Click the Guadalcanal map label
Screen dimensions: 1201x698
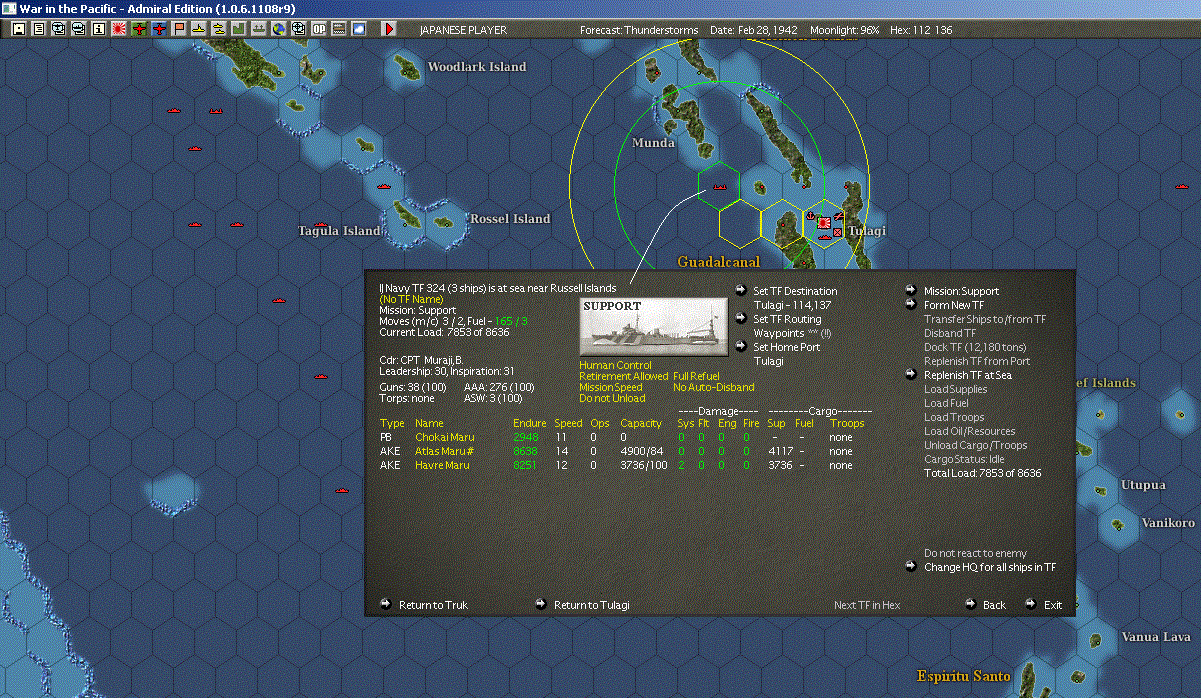[x=718, y=262]
